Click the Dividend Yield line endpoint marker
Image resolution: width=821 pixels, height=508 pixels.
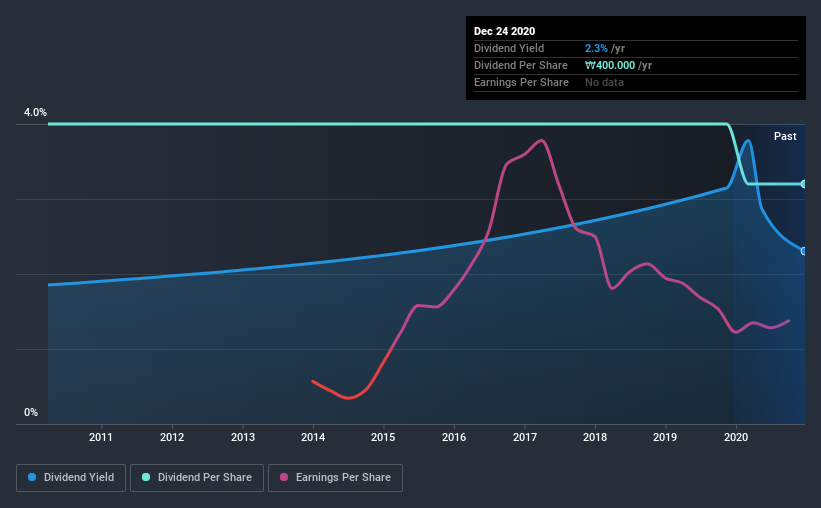(803, 251)
